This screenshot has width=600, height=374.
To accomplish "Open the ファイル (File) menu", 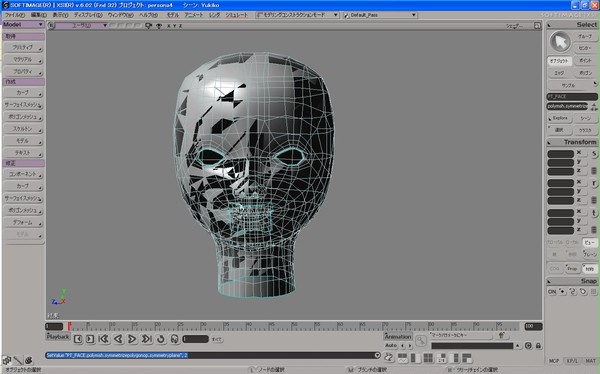I will click(x=15, y=15).
